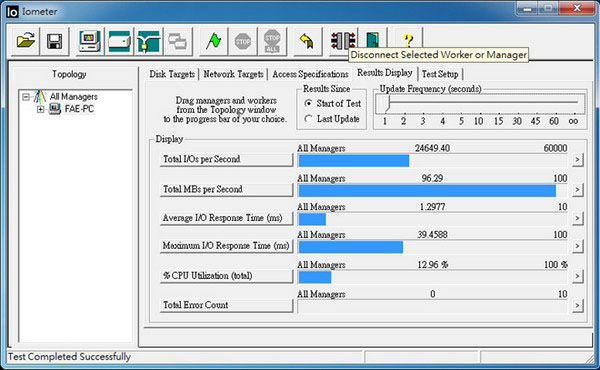600x370 pixels.
Task: Click the Average I/O Response Time bar
Action: pyautogui.click(x=432, y=219)
